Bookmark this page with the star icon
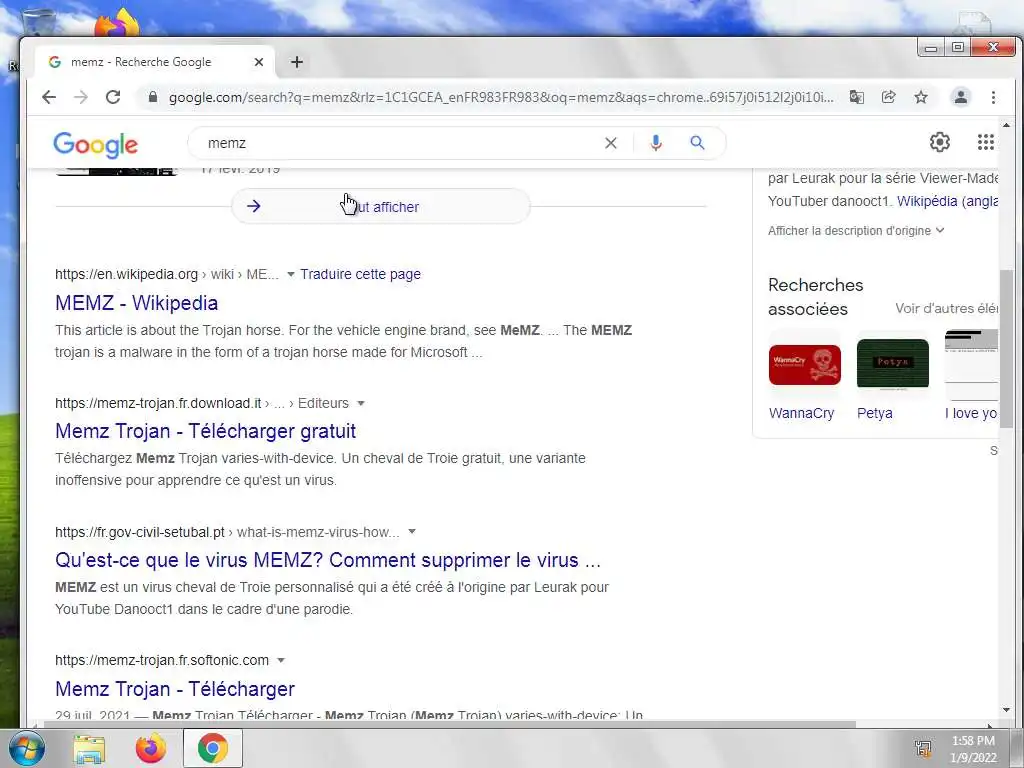 (921, 97)
